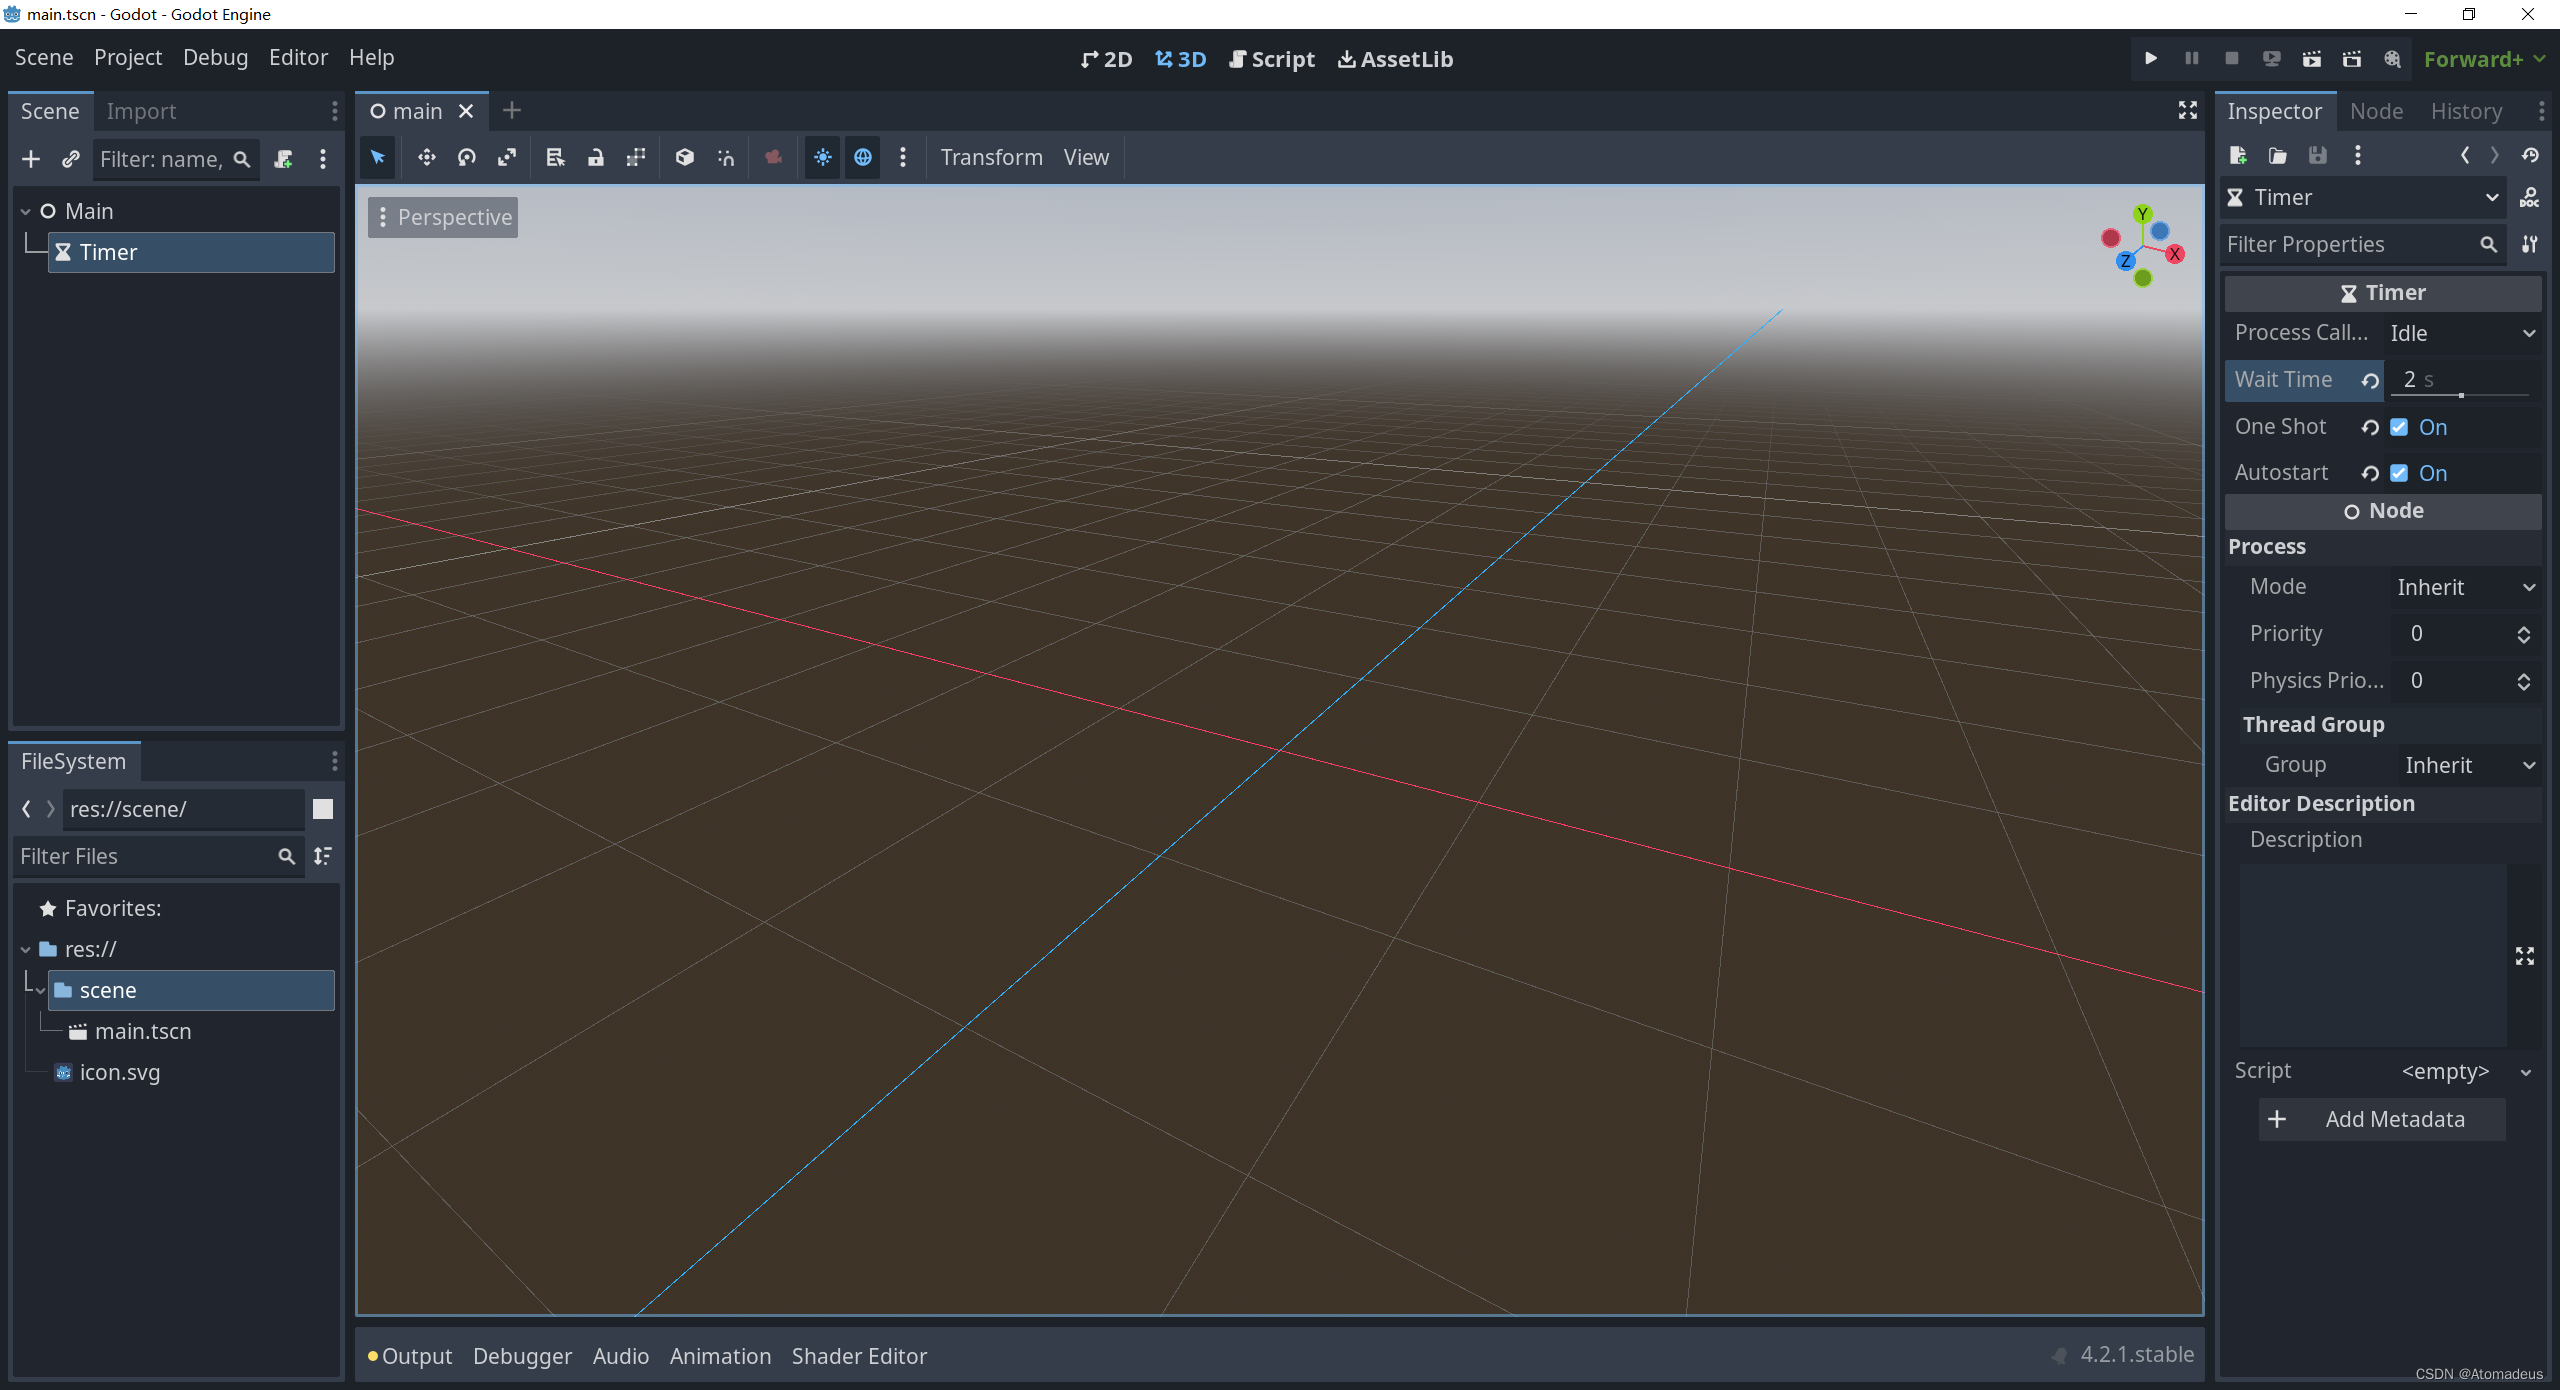
Task: Disable the Autostart checkbox
Action: point(2399,474)
